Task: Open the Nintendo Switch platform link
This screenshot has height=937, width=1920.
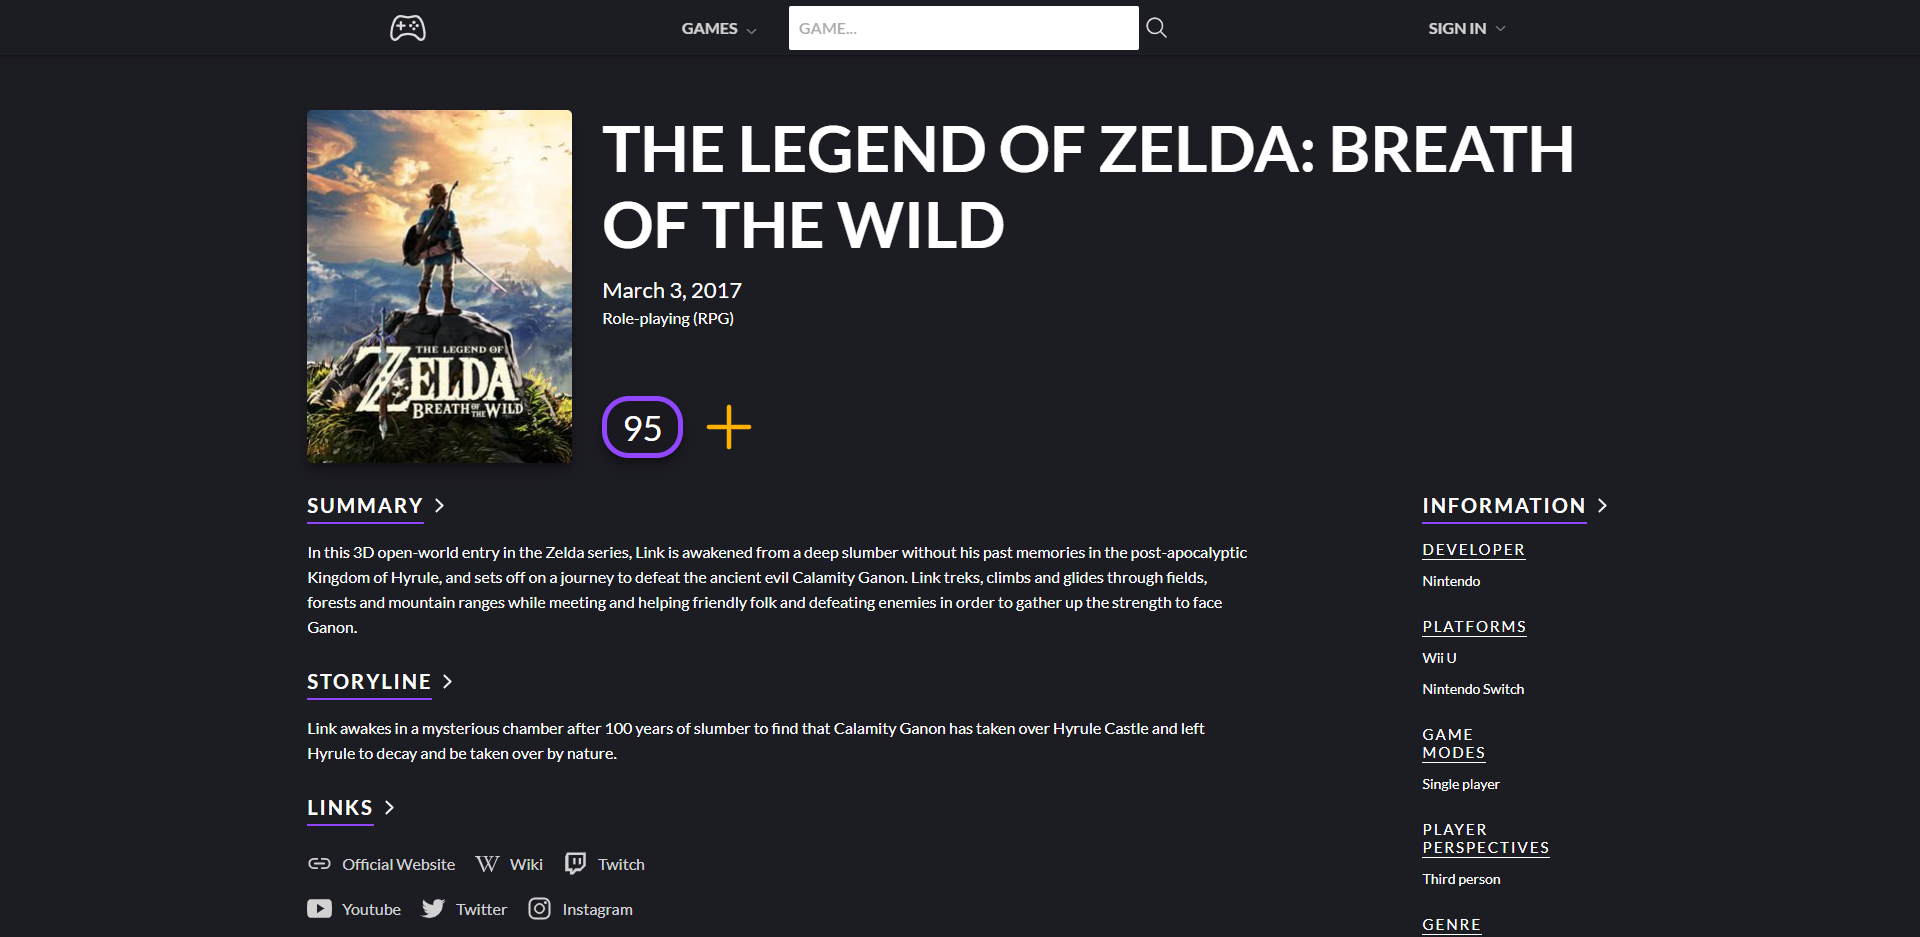Action: [1472, 688]
